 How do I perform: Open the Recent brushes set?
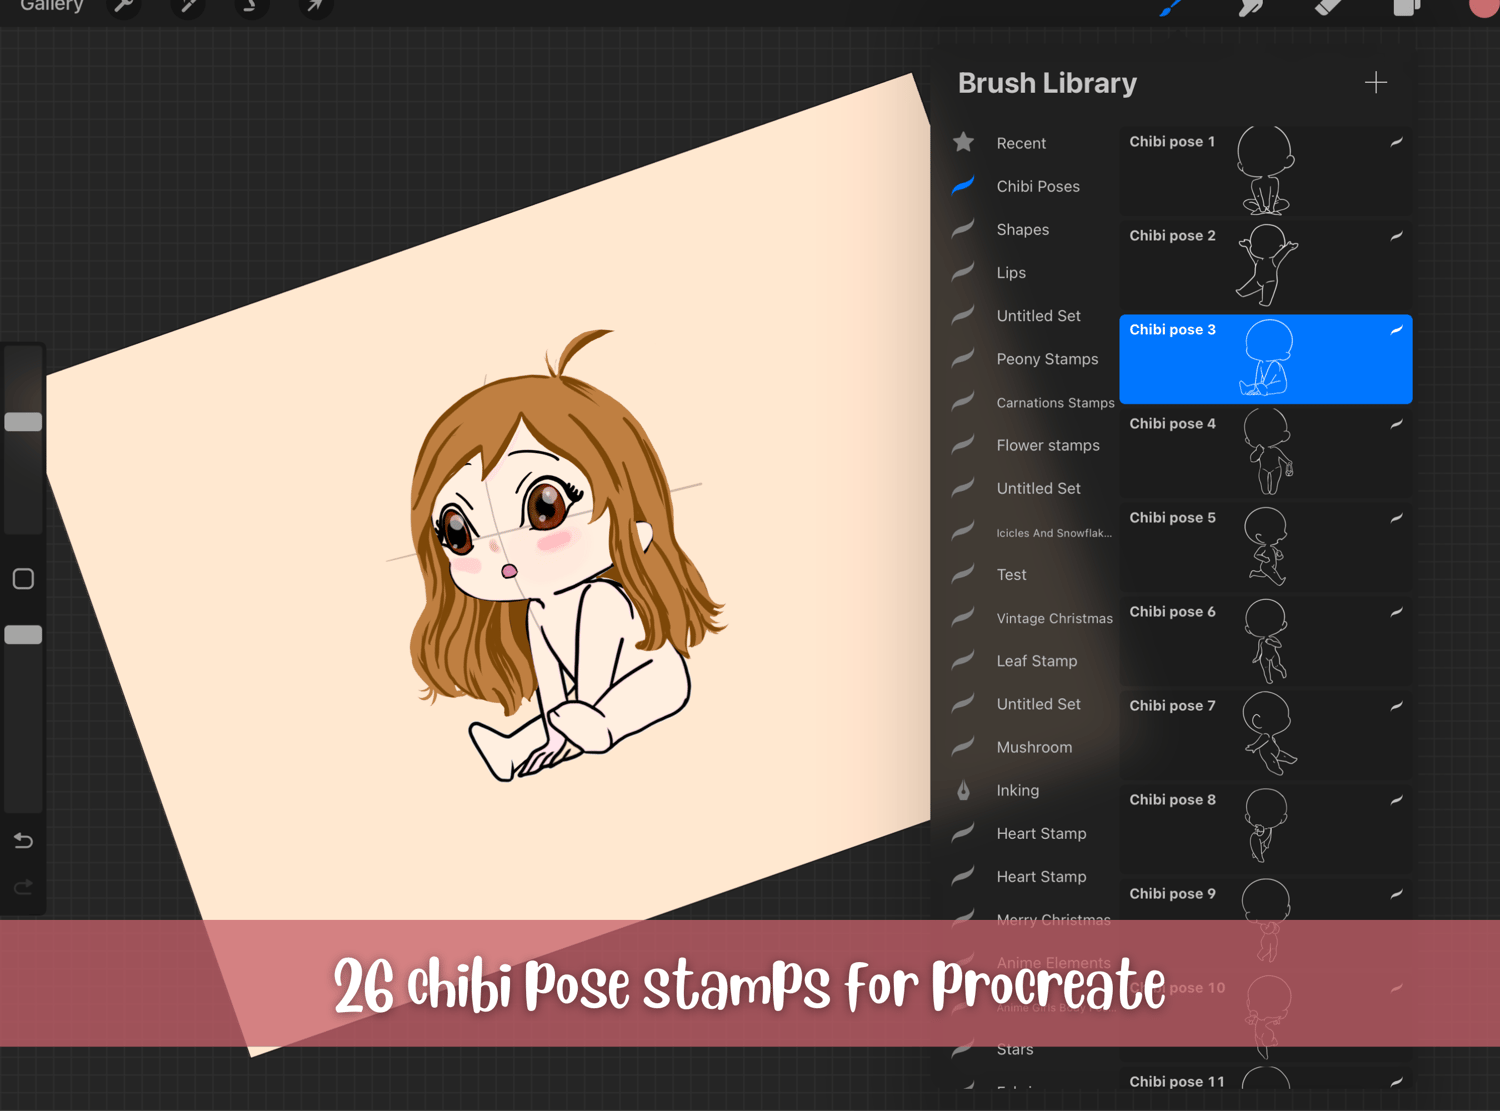[x=1021, y=143]
